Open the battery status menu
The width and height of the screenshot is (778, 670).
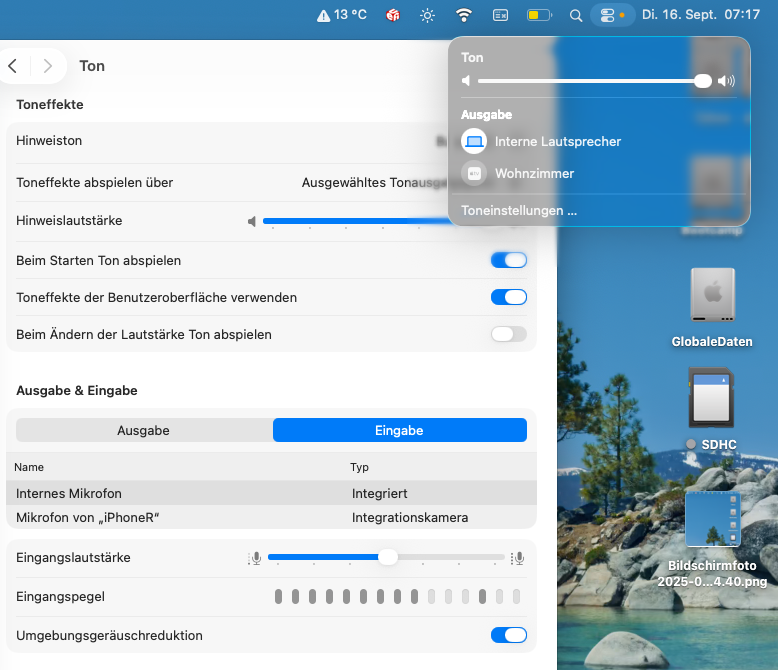point(539,15)
